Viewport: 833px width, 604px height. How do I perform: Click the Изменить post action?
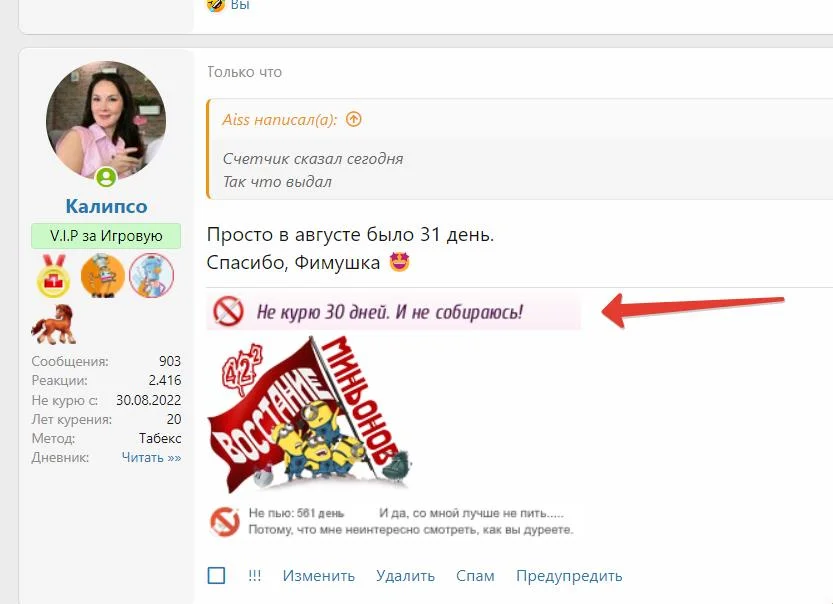[x=319, y=576]
